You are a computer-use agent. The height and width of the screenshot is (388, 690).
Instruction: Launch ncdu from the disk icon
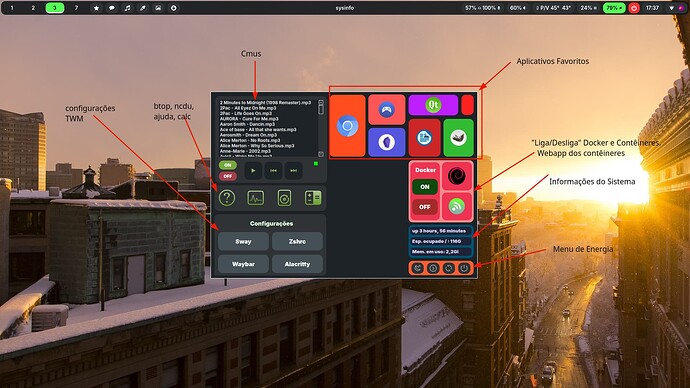[284, 198]
